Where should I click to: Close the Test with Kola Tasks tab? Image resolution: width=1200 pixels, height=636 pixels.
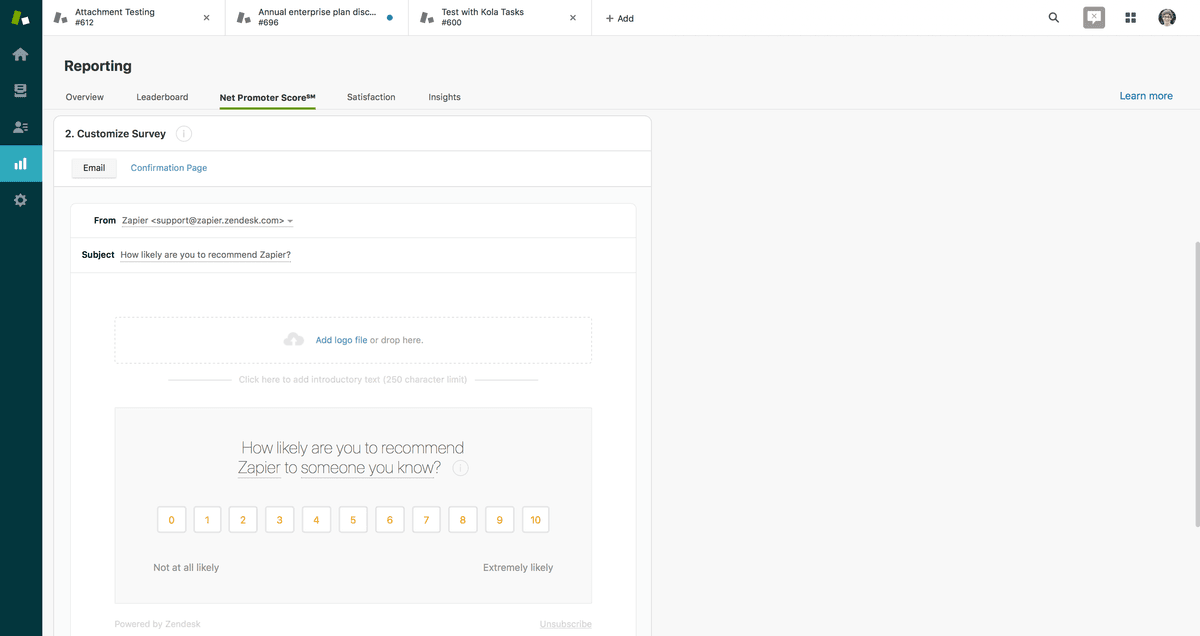(573, 18)
